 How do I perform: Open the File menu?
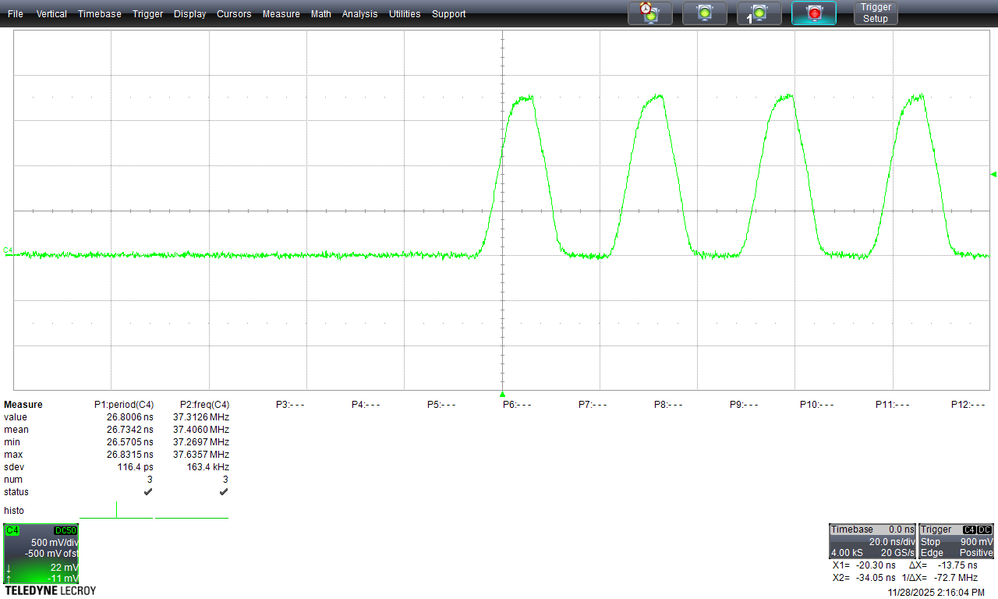(x=15, y=13)
